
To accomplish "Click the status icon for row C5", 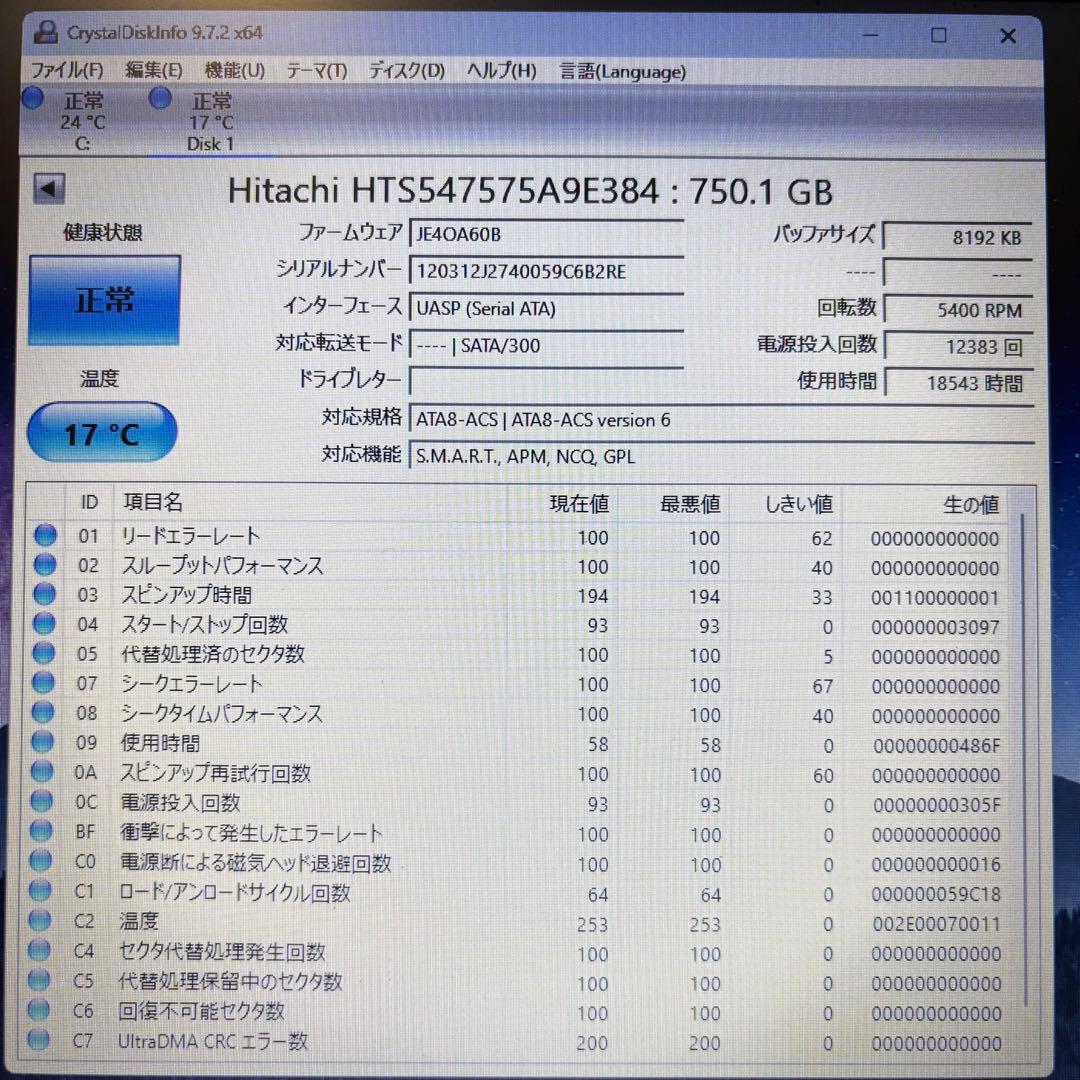I will [39, 980].
